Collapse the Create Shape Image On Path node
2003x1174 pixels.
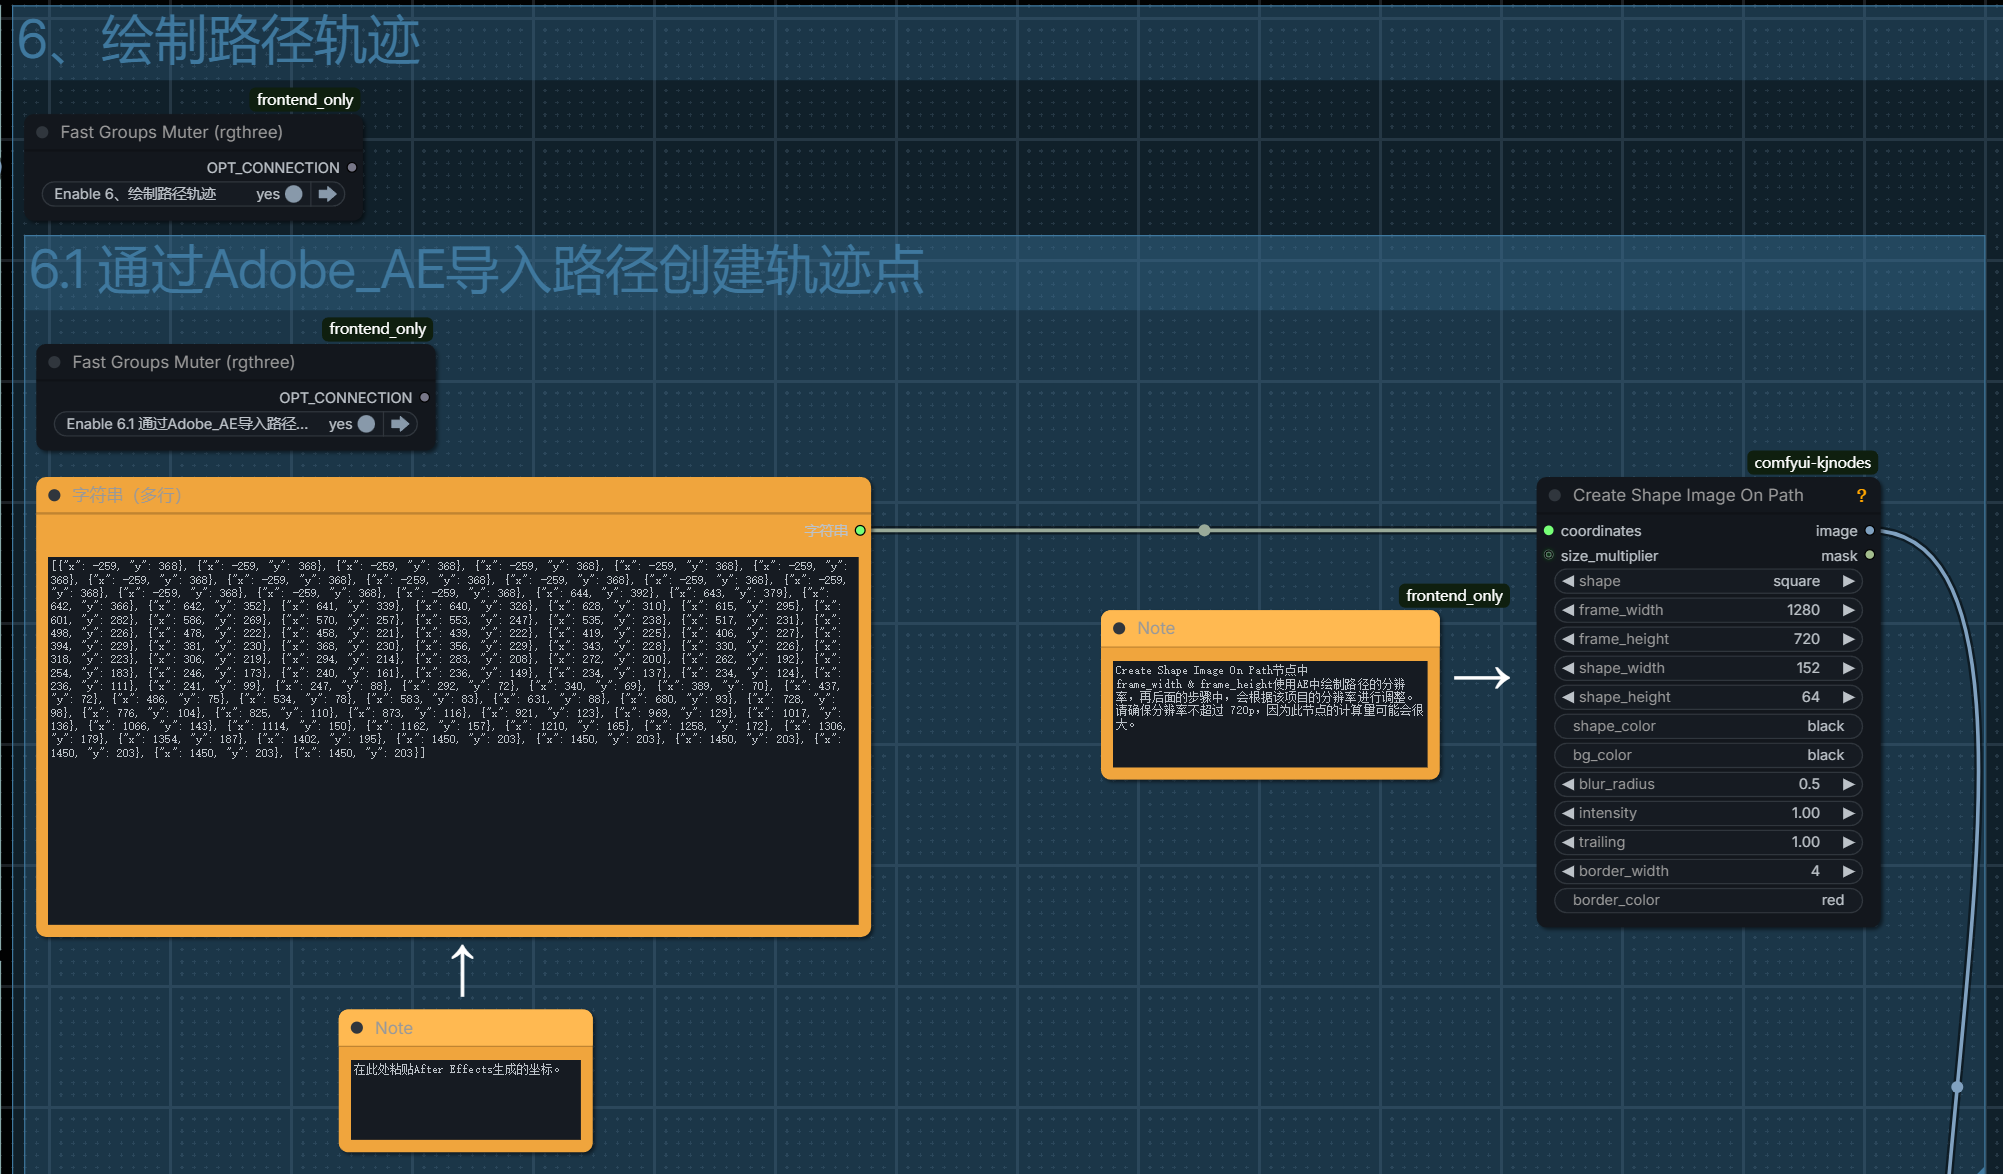pos(1555,496)
